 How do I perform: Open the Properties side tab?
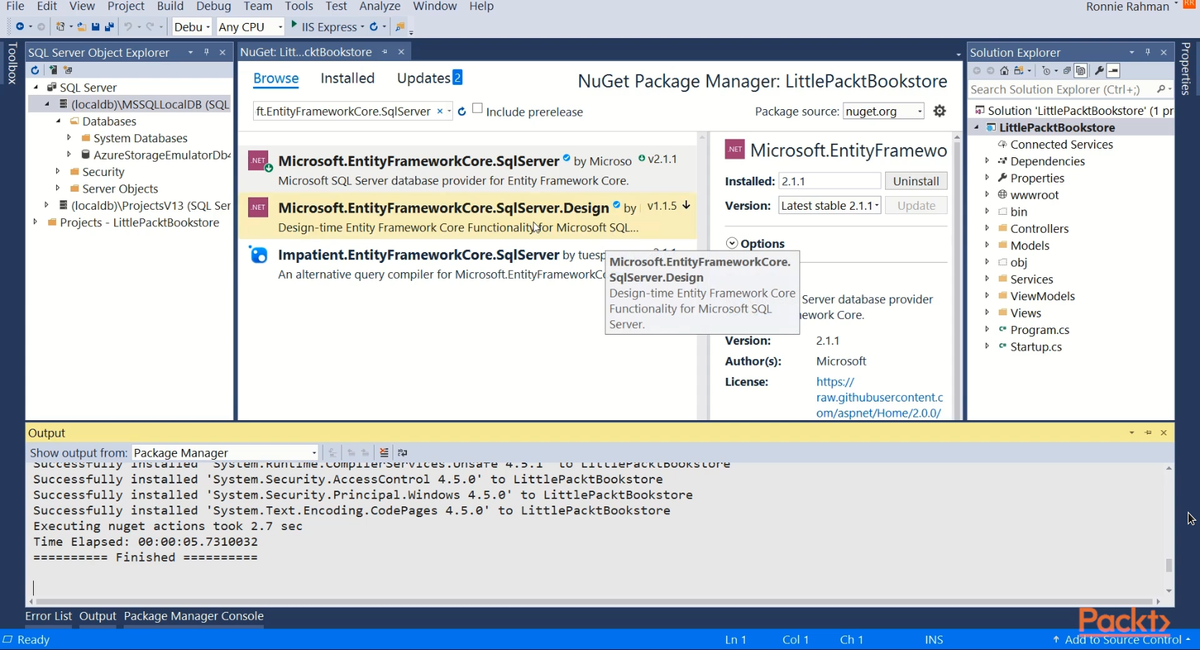1186,69
